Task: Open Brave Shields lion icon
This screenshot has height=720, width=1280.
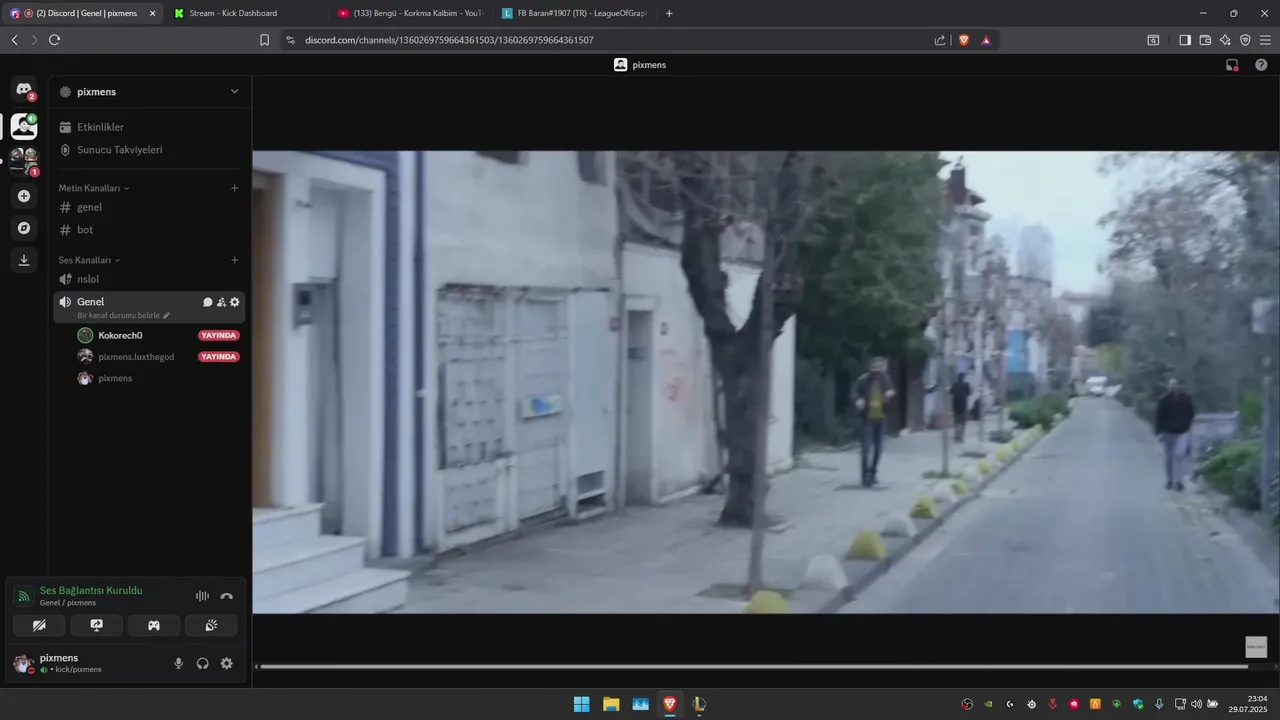Action: click(x=964, y=40)
